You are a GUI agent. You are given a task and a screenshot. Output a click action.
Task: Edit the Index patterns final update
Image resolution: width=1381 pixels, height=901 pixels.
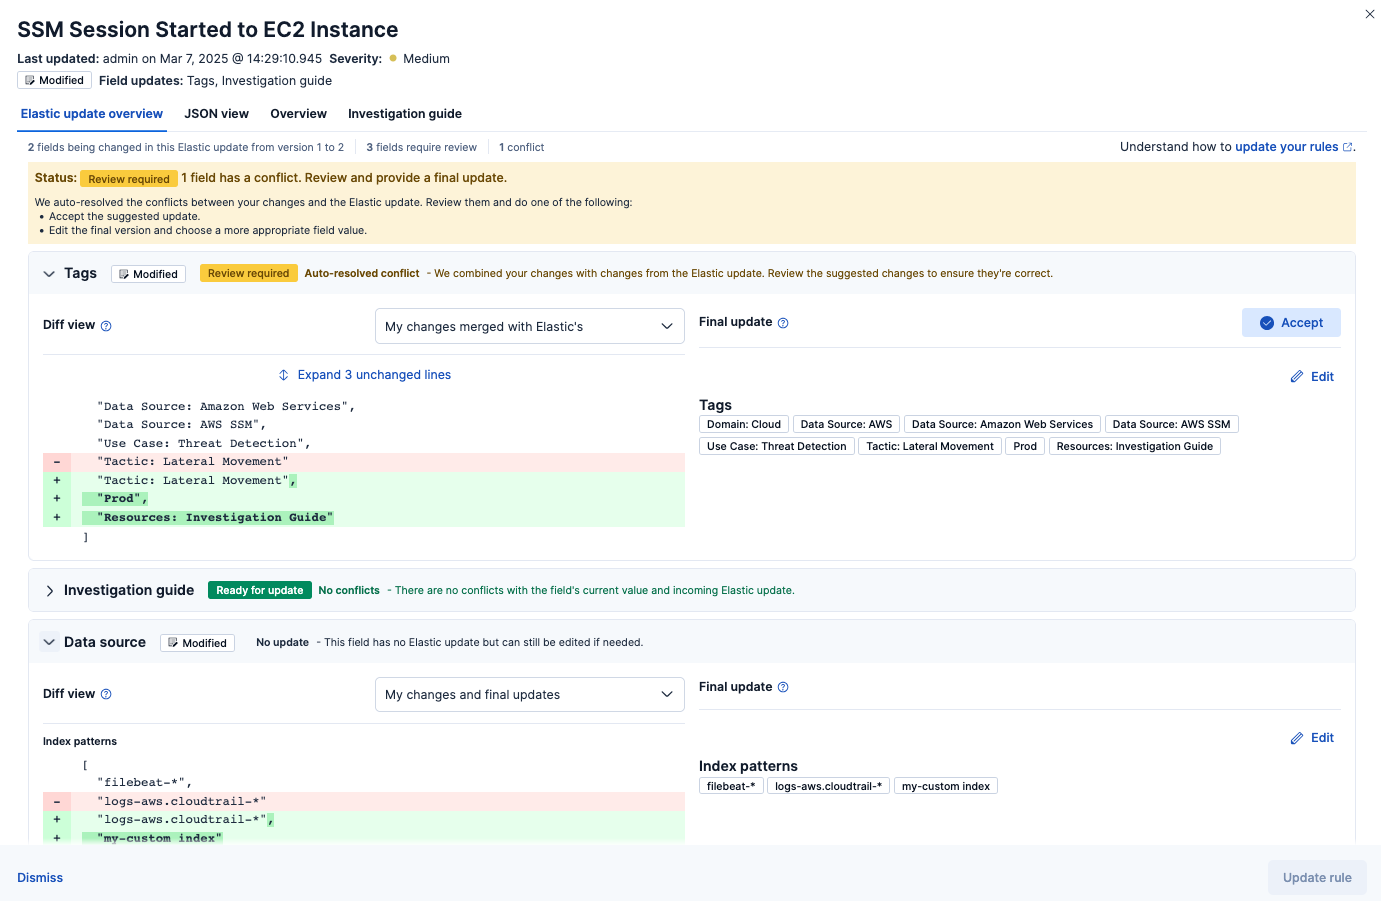[1312, 738]
